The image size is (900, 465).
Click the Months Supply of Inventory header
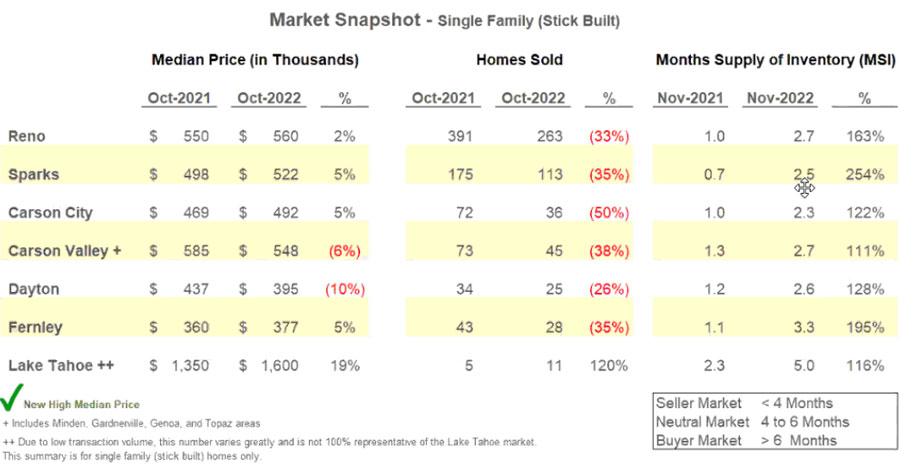click(x=771, y=60)
